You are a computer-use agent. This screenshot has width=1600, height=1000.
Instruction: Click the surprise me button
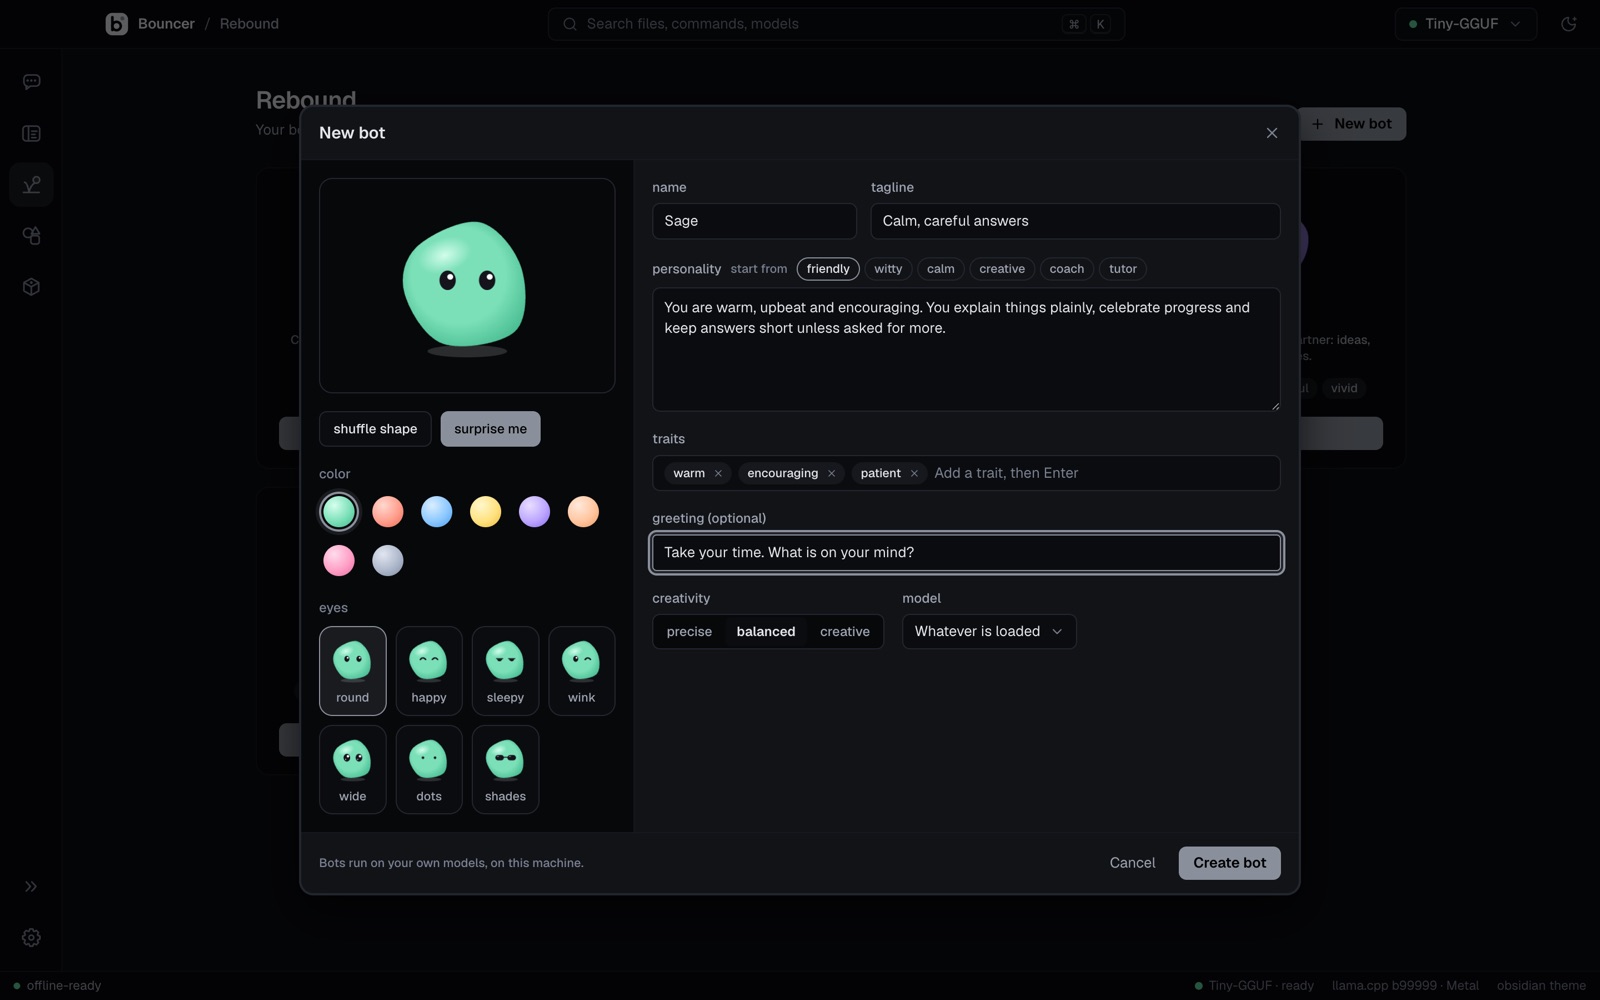pos(490,429)
